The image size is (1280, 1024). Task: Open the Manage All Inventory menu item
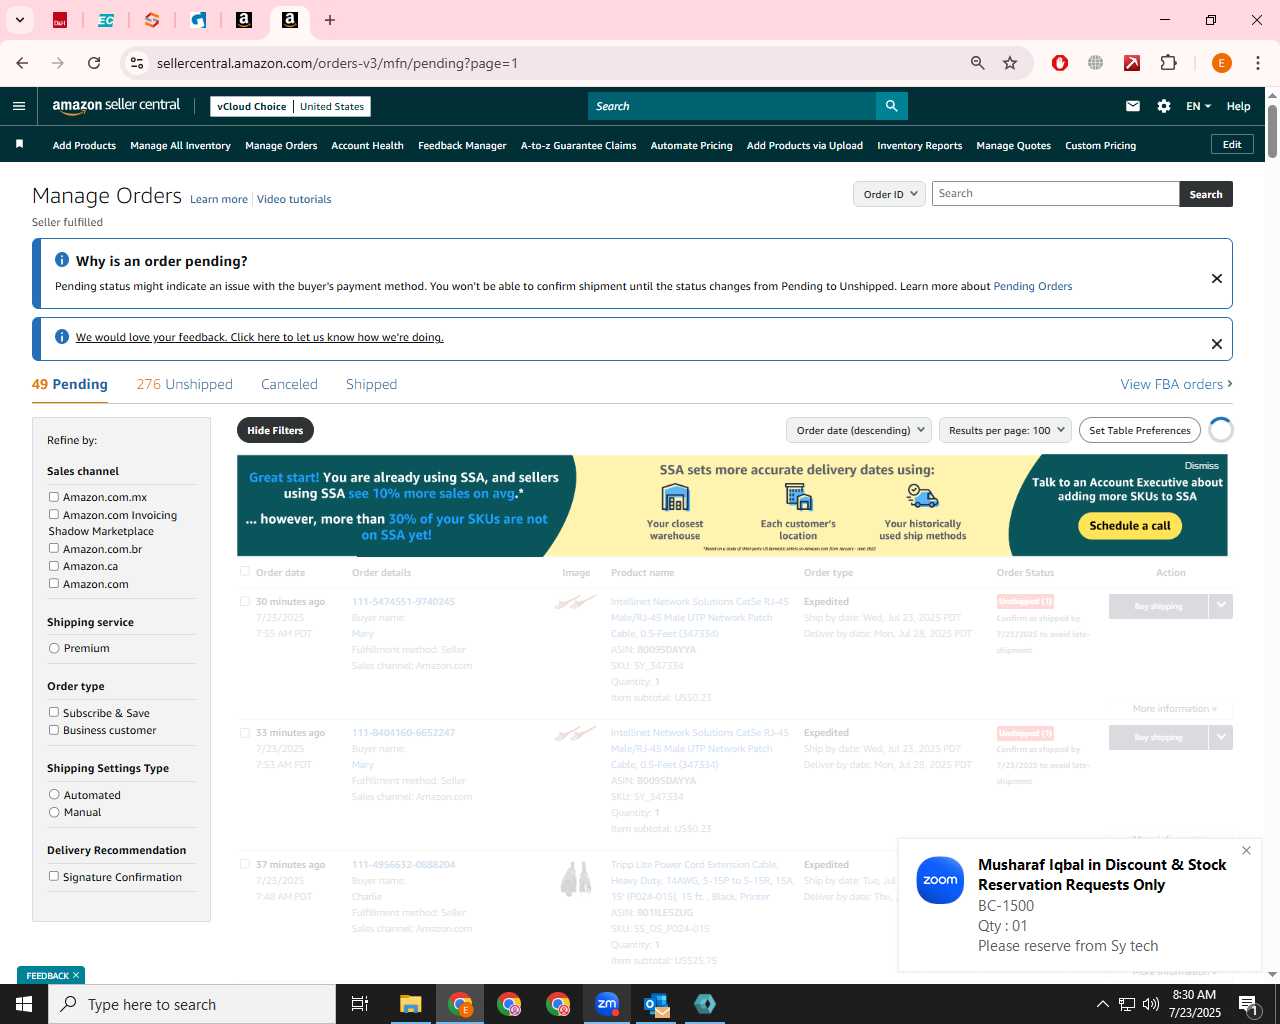180,146
